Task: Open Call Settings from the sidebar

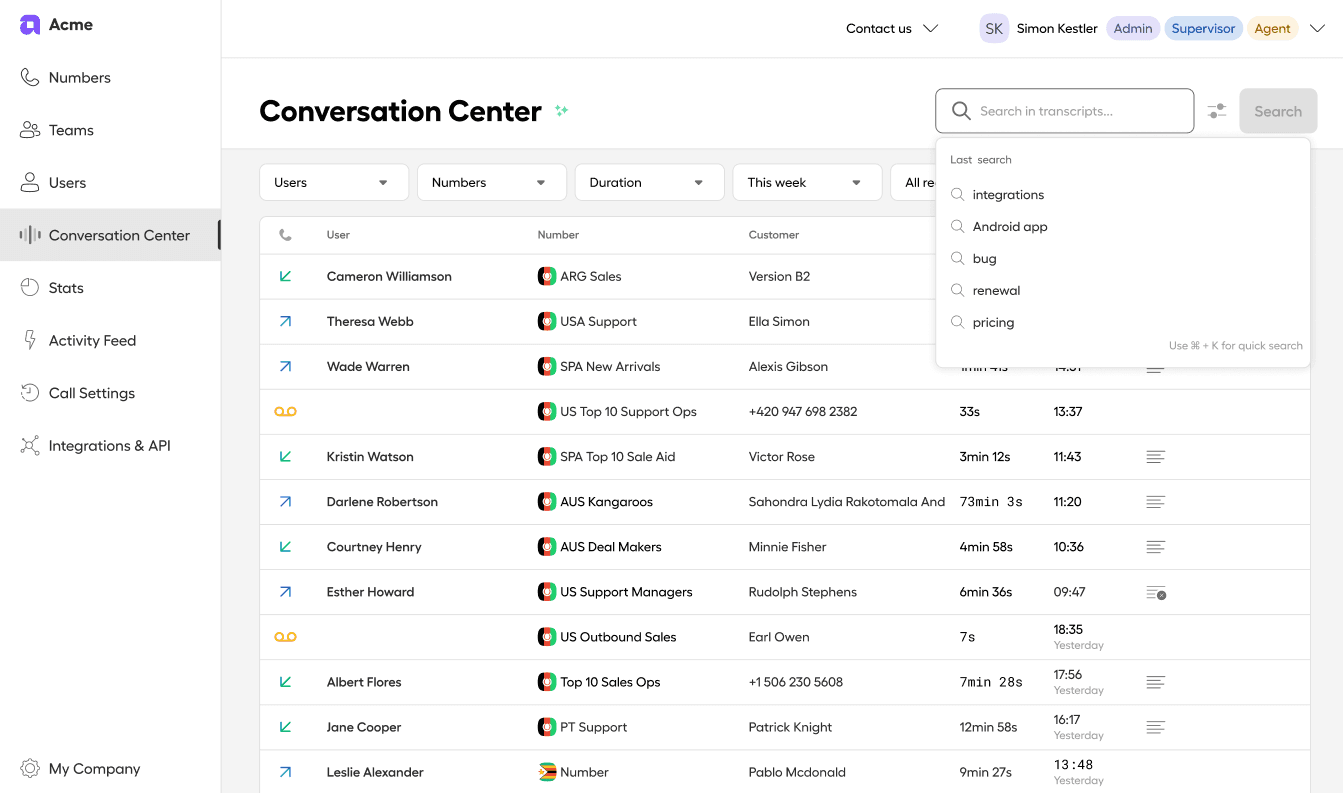Action: coord(89,393)
